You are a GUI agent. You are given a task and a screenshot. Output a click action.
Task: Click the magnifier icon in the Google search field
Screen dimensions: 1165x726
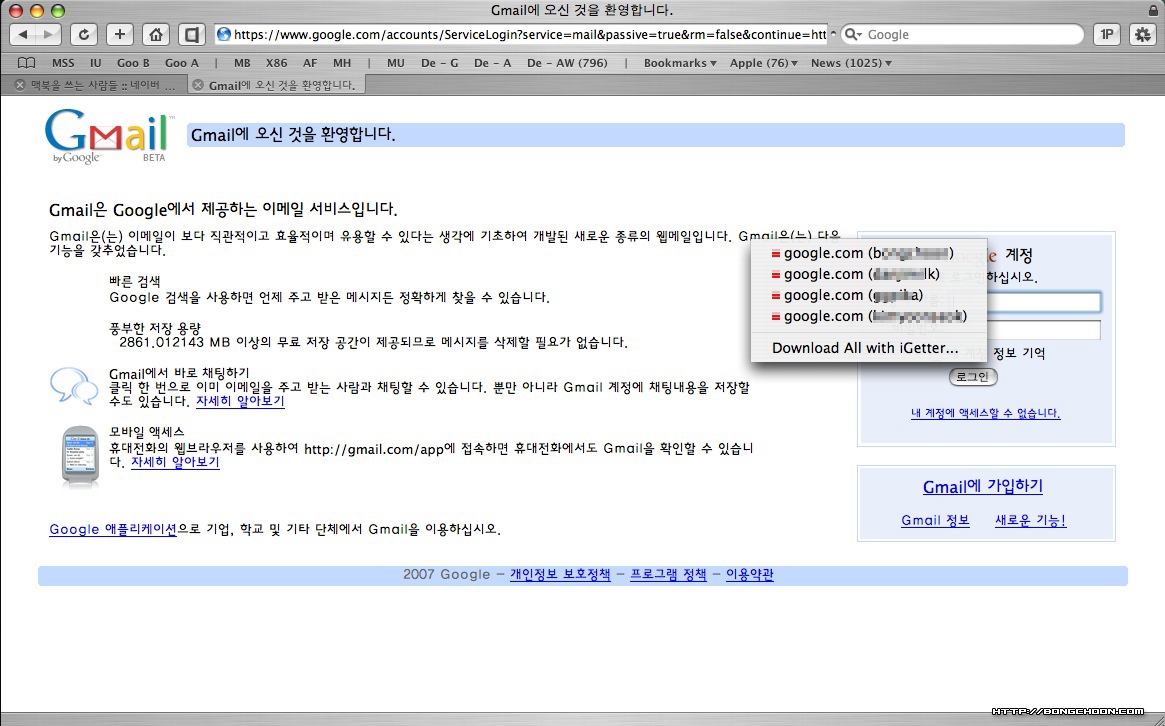(853, 34)
